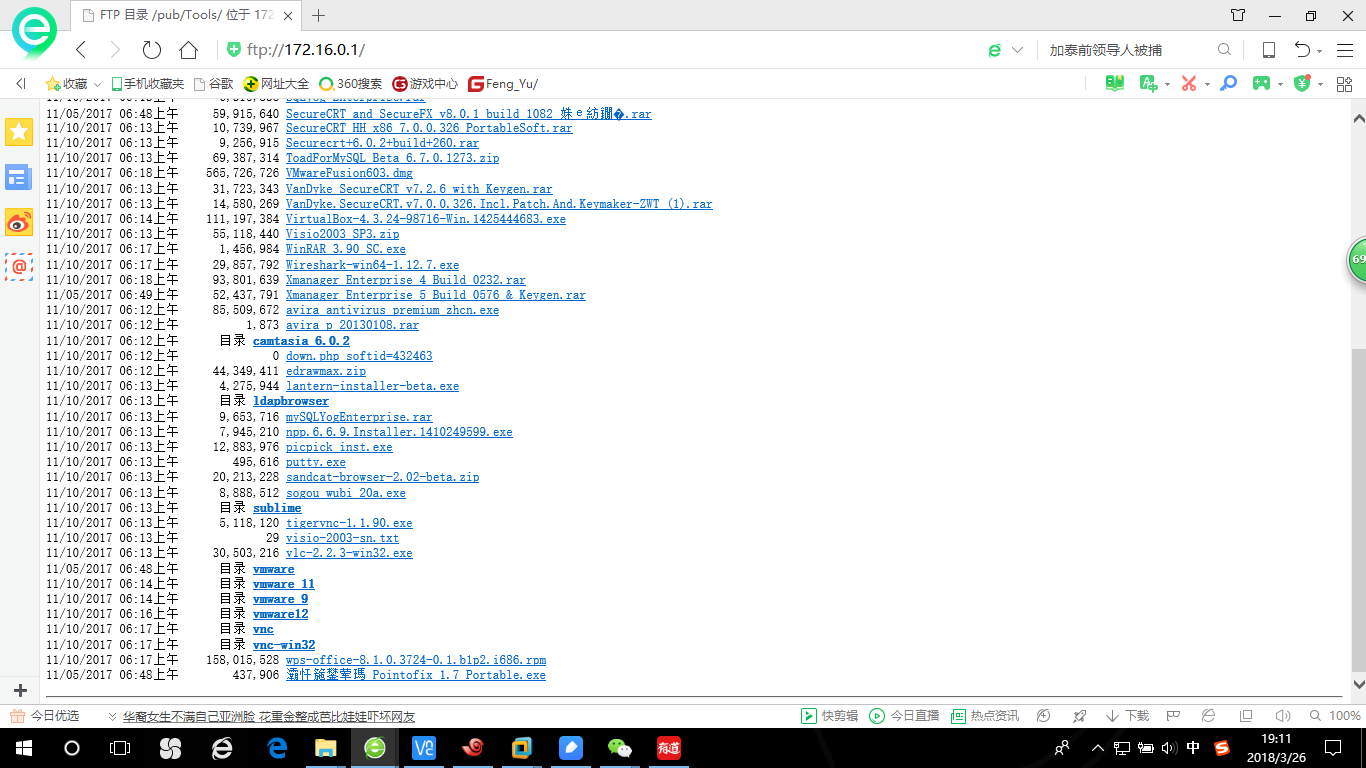Collapse the sidebar using the bookmarks bar arrow

[x=20, y=84]
